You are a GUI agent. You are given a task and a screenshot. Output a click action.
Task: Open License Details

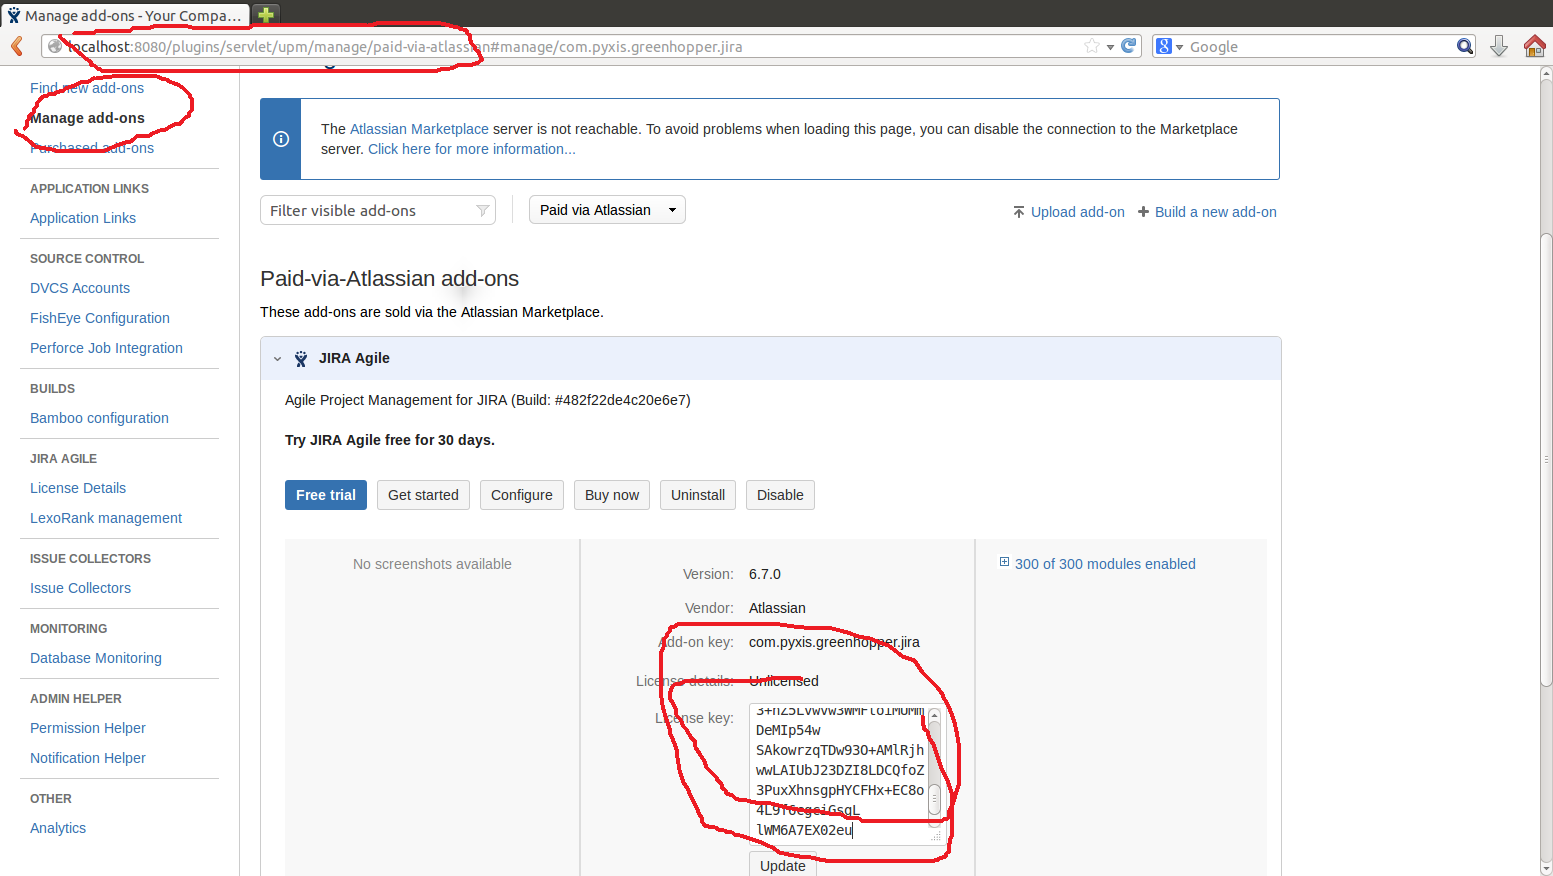point(78,488)
